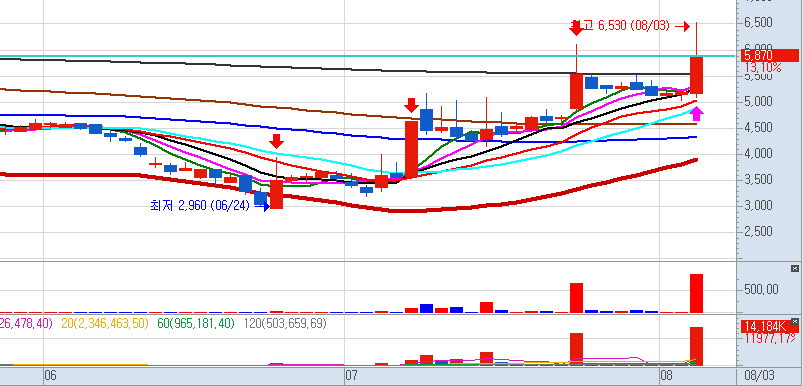This screenshot has height=386, width=803.
Task: Select the 08/03 red bar in volume pane
Action: point(696,293)
